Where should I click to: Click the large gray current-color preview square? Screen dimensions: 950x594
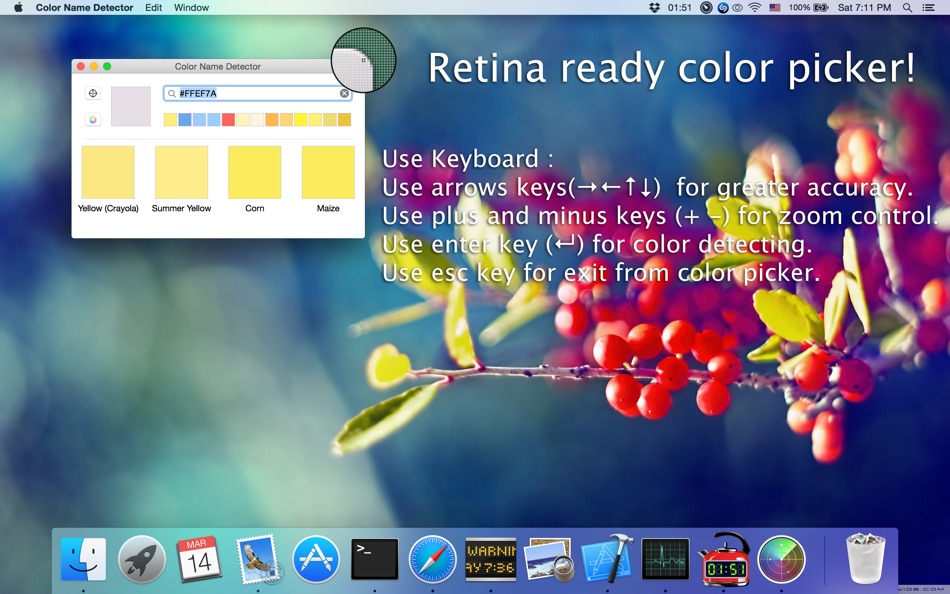pos(131,106)
